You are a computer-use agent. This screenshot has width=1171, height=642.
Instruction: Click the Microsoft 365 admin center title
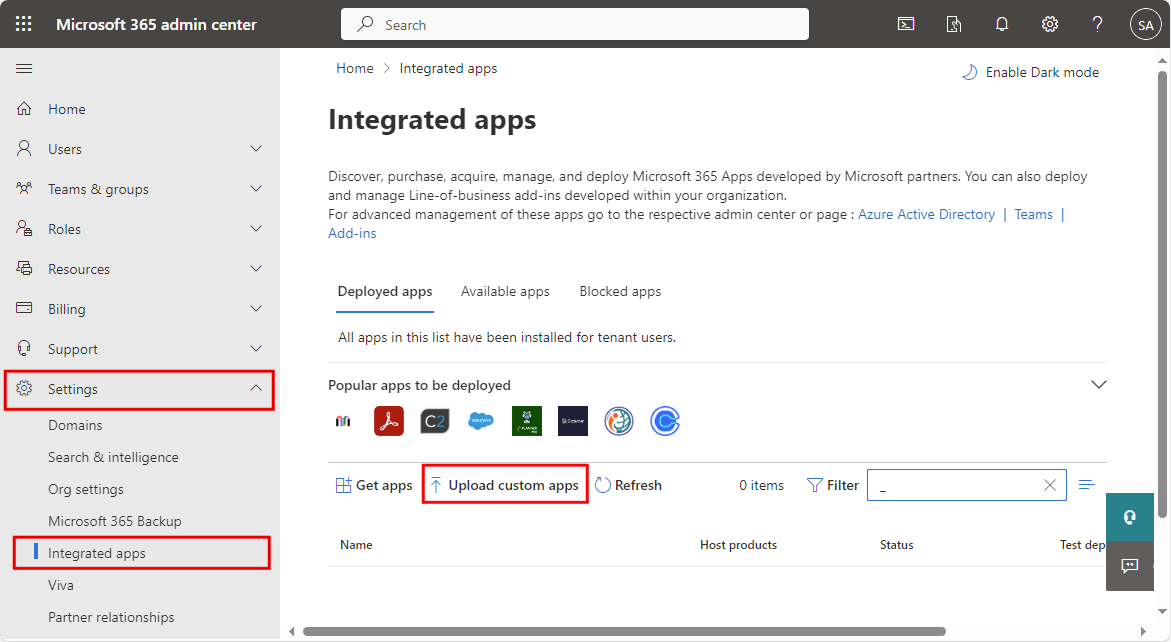(156, 25)
